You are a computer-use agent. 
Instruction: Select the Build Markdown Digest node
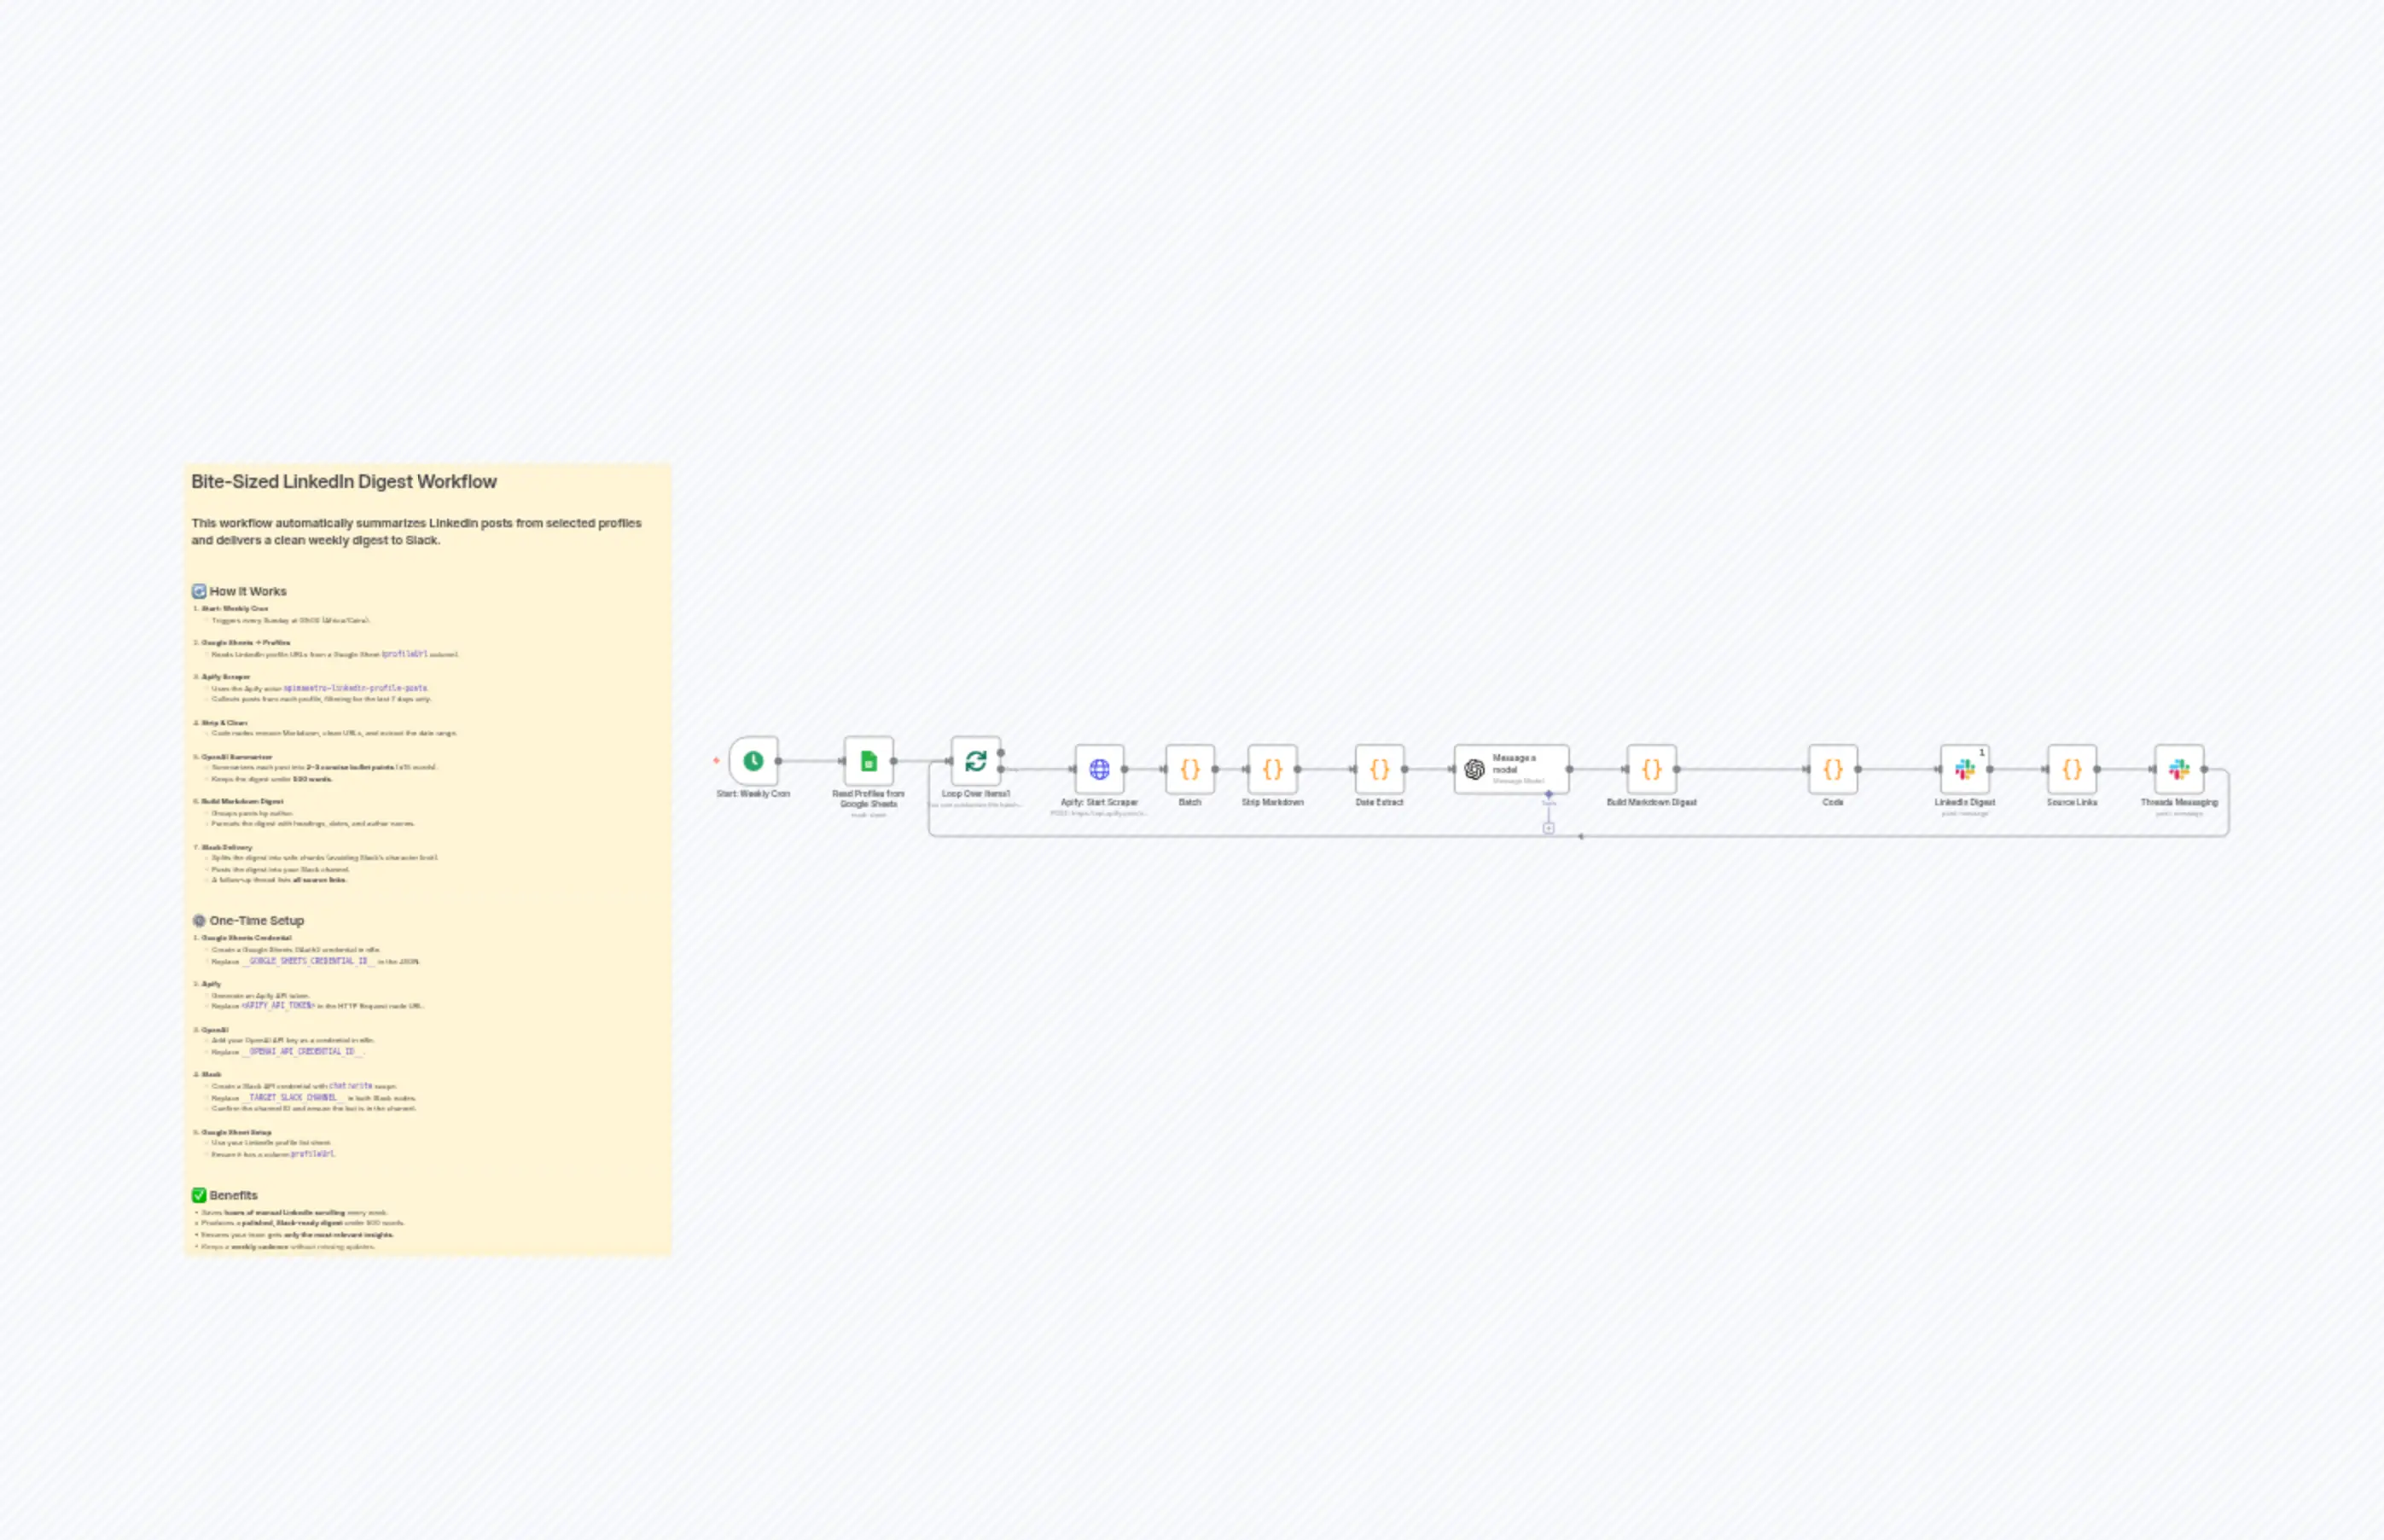[x=1650, y=770]
